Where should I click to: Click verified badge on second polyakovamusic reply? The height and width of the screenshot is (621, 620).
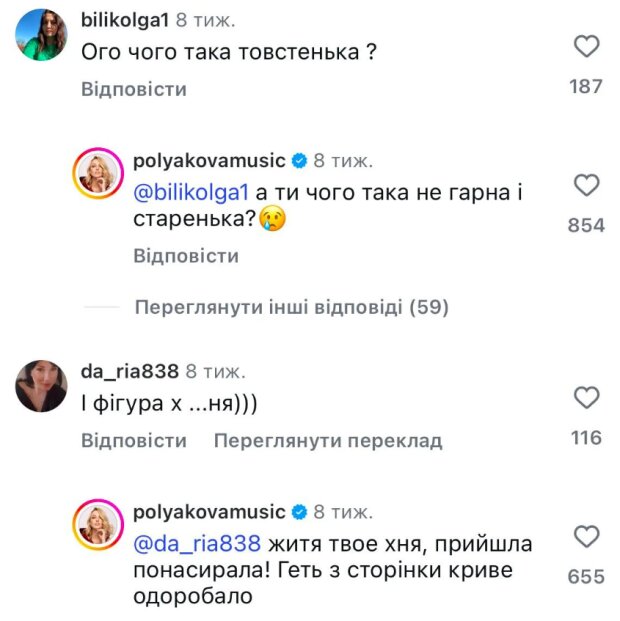[x=299, y=512]
